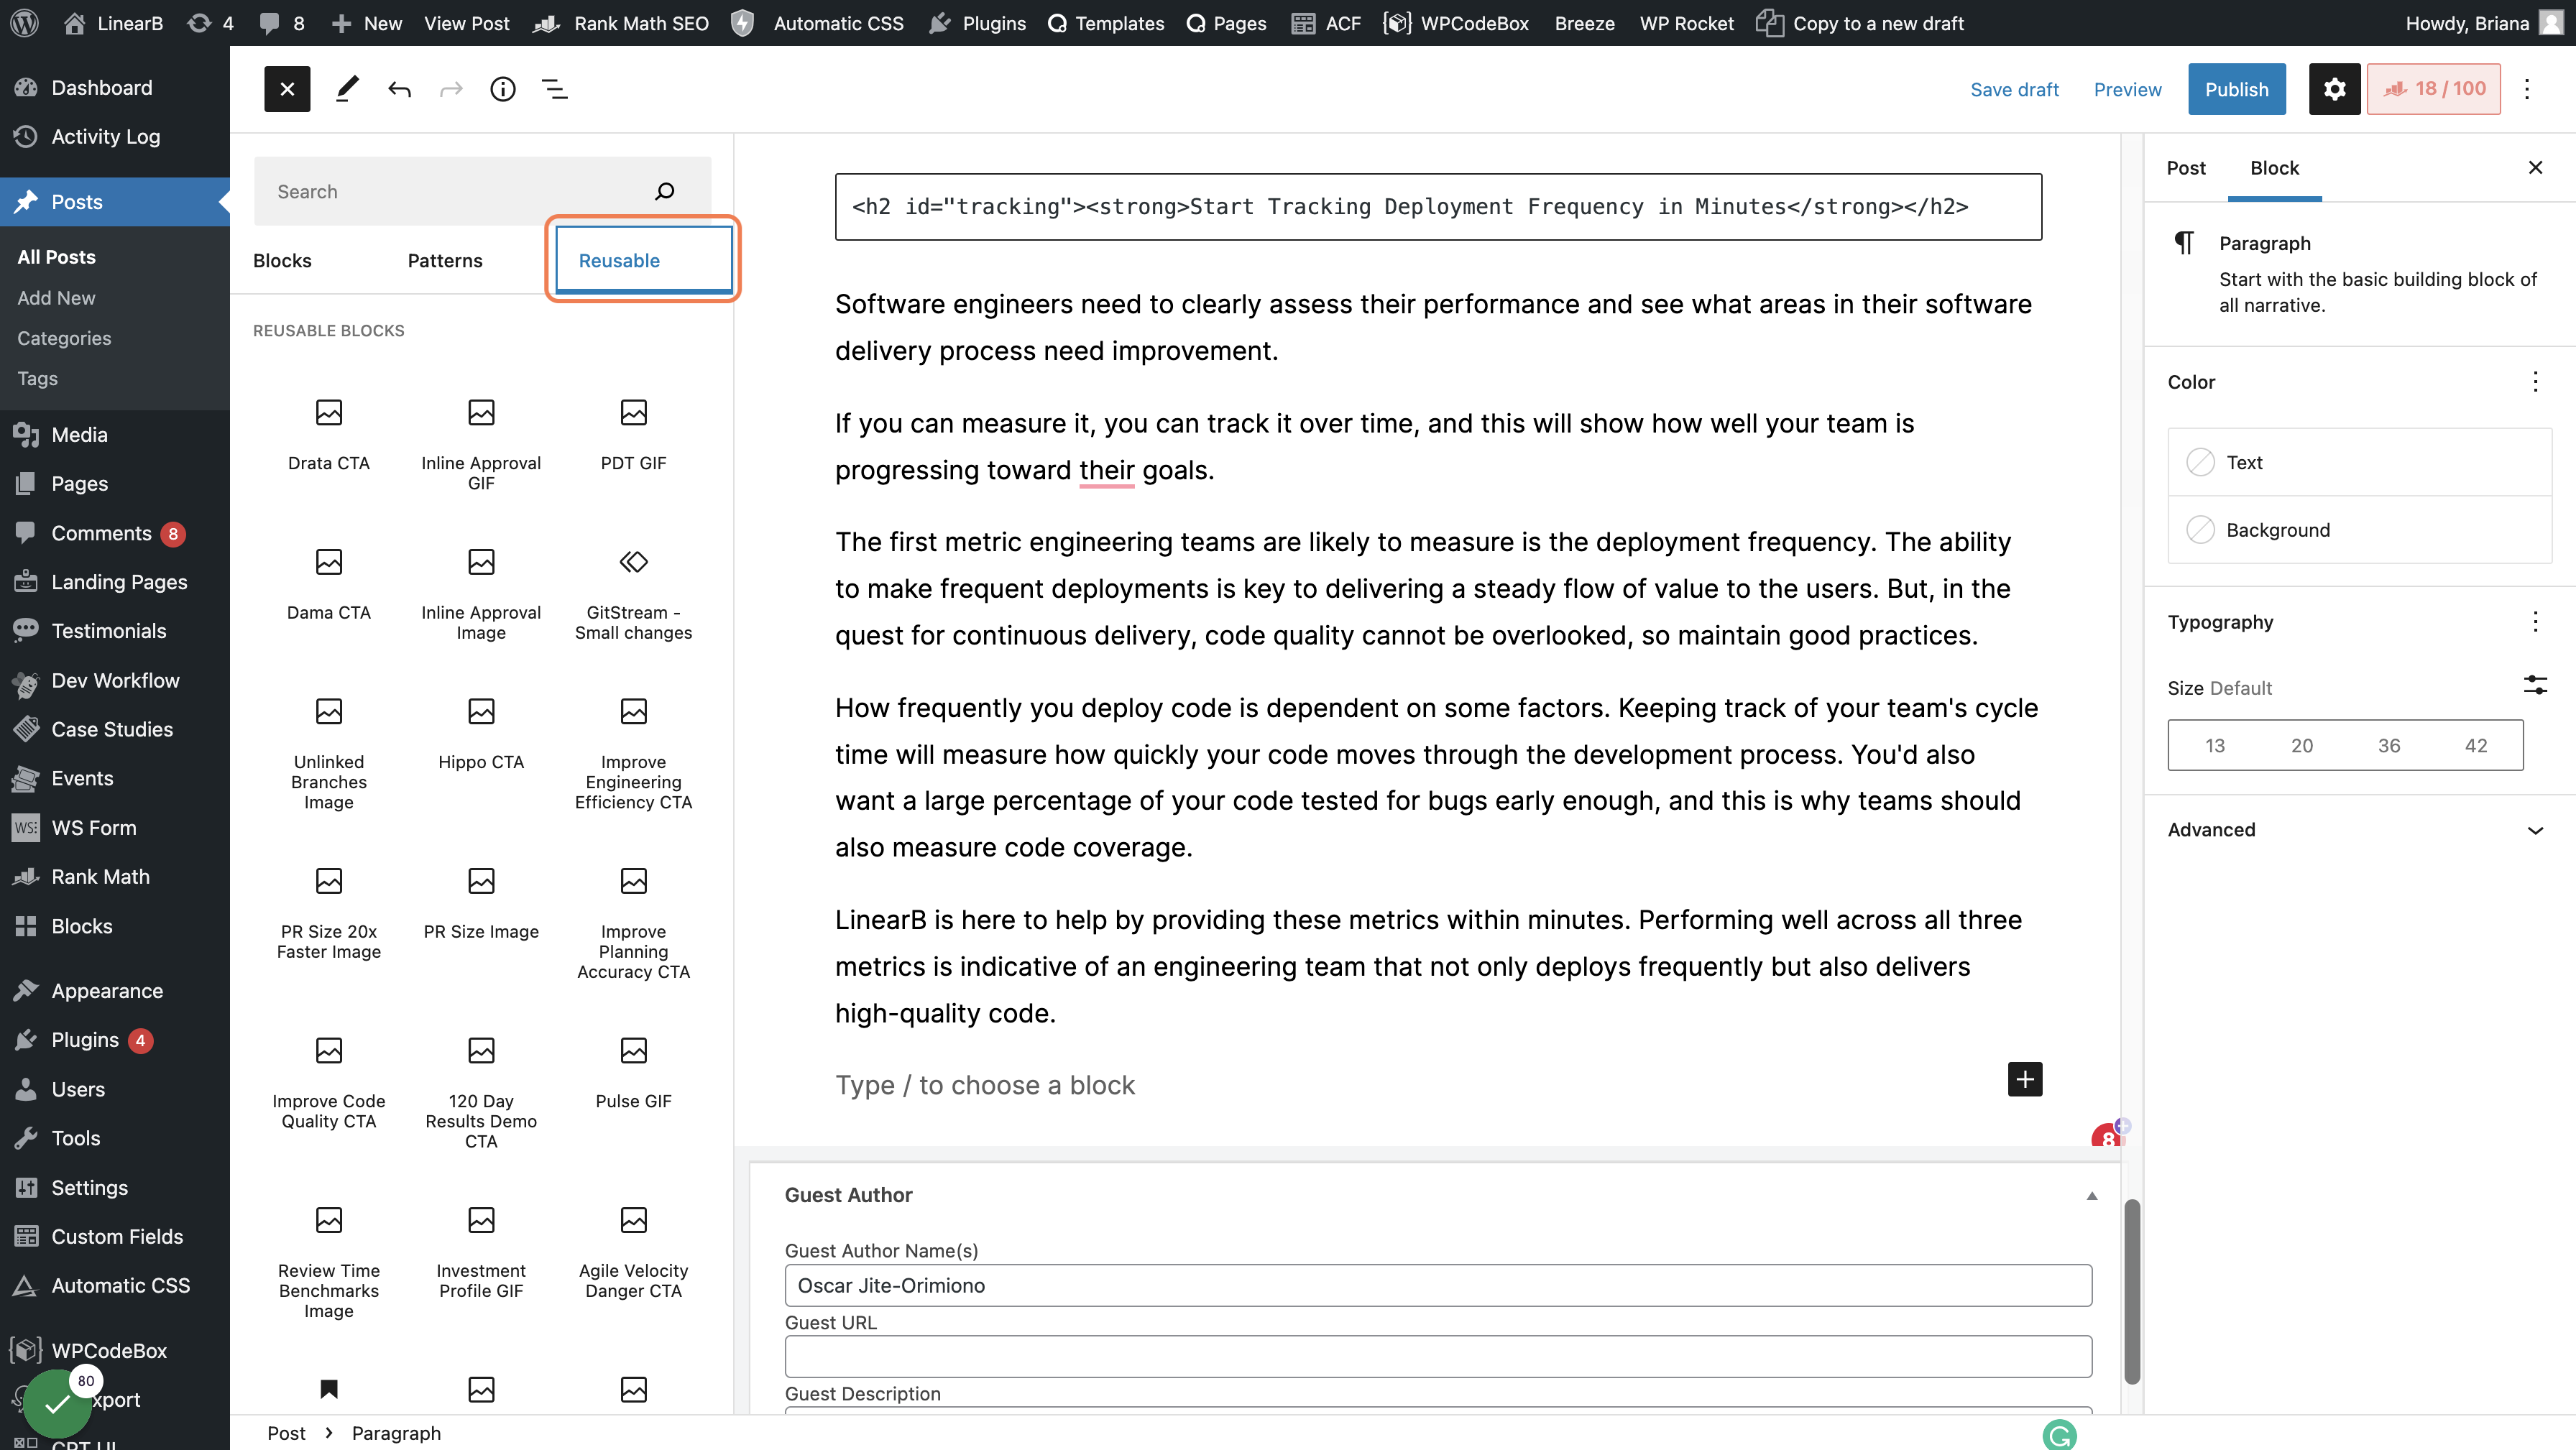Close the block inserter panel

(x=287, y=89)
